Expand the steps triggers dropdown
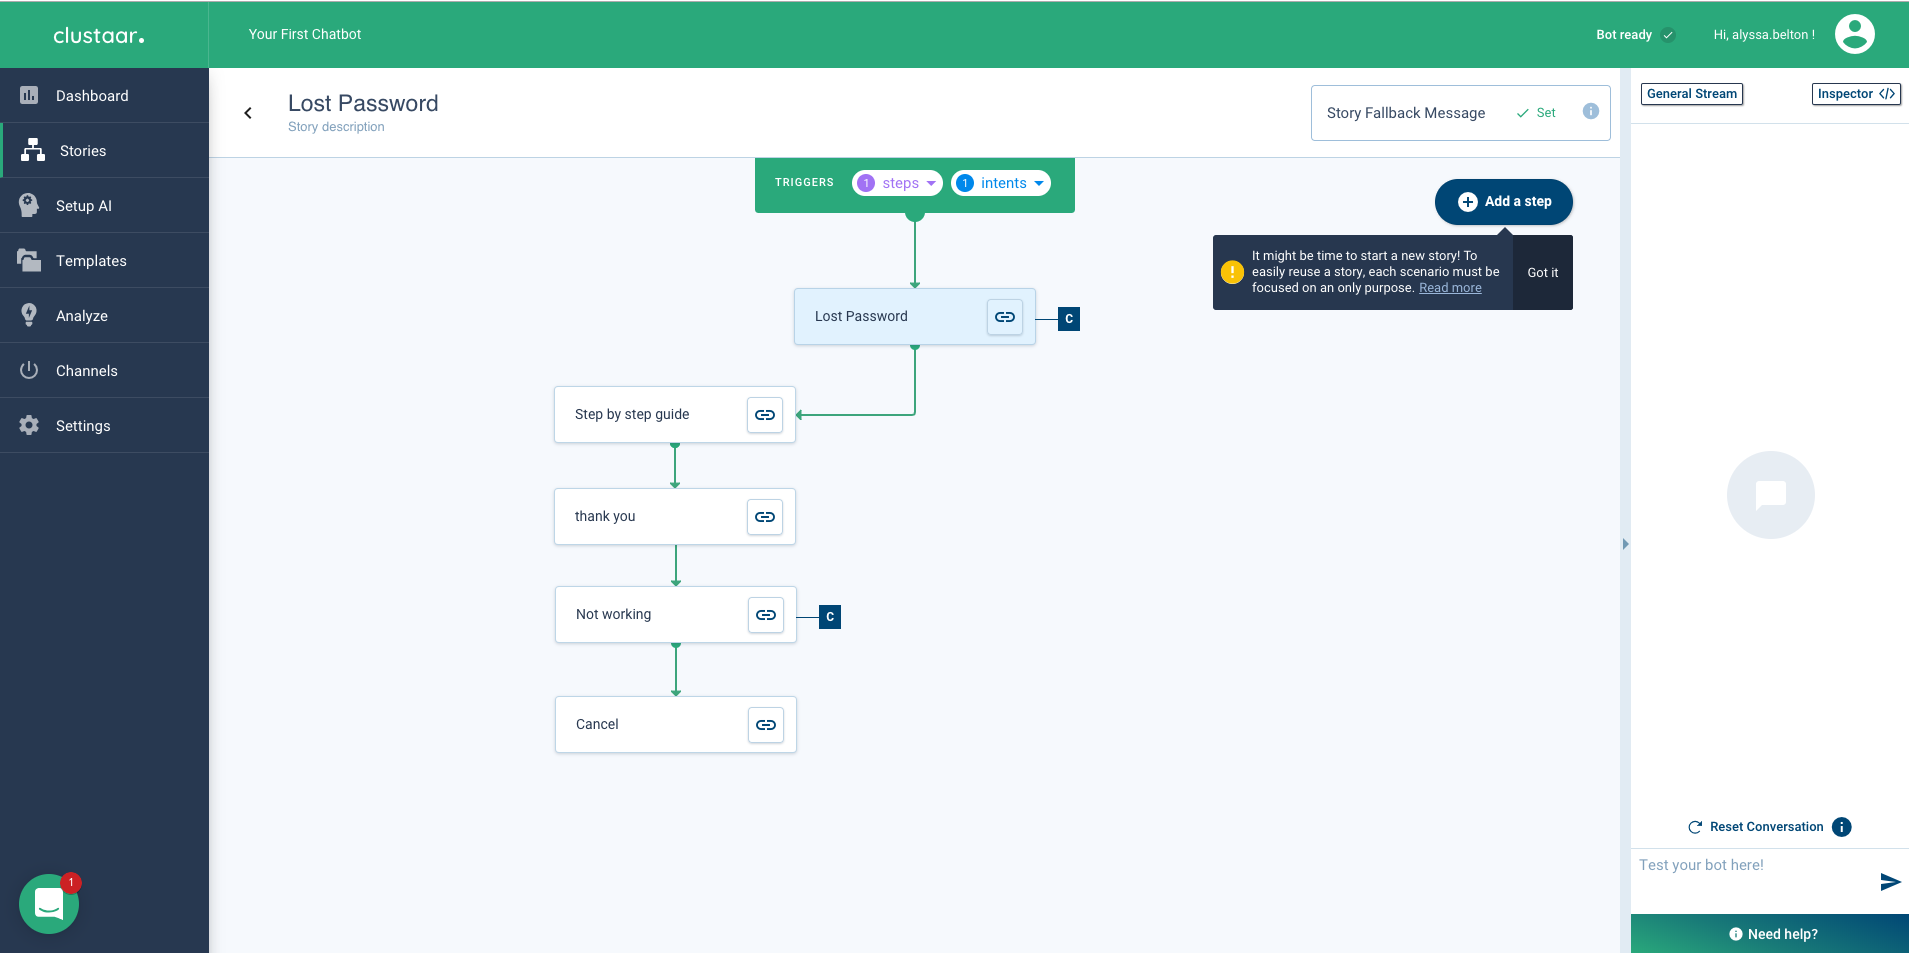The height and width of the screenshot is (953, 1909). pos(897,183)
